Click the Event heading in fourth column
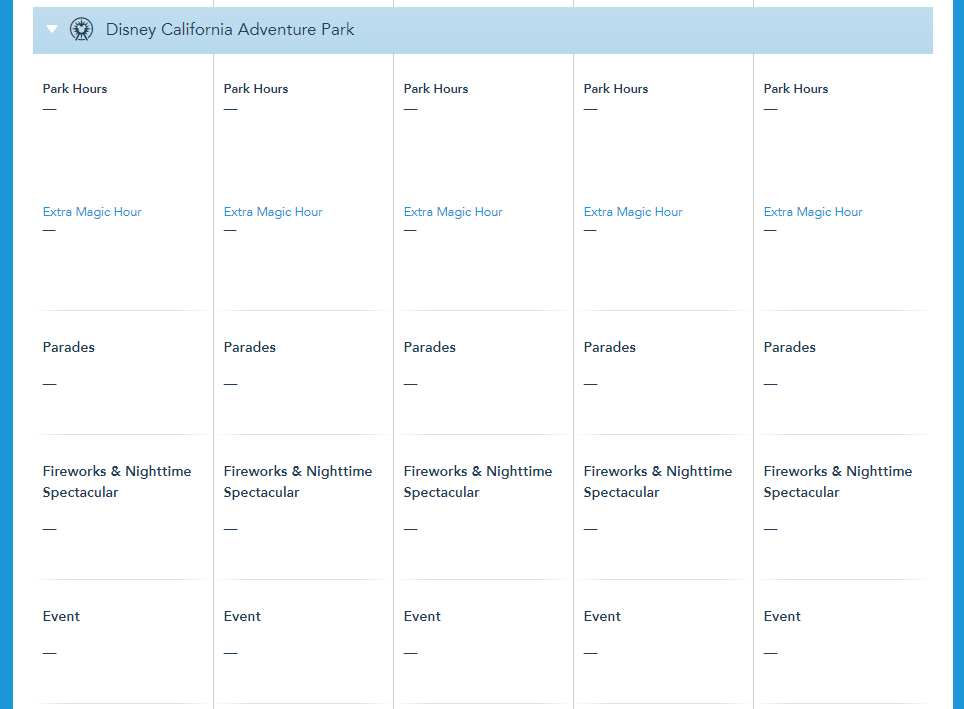 (x=602, y=617)
